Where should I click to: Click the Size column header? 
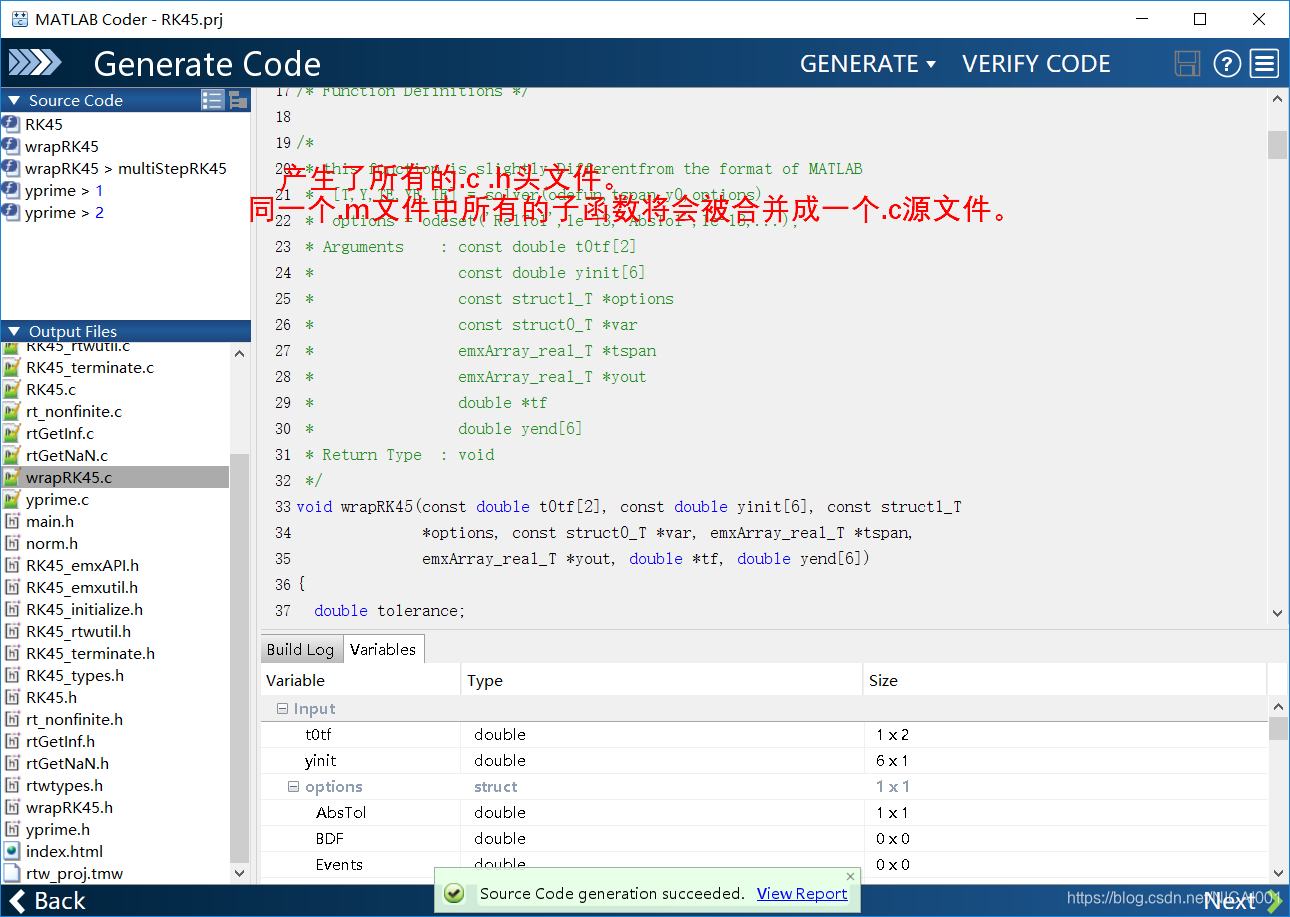1065,681
